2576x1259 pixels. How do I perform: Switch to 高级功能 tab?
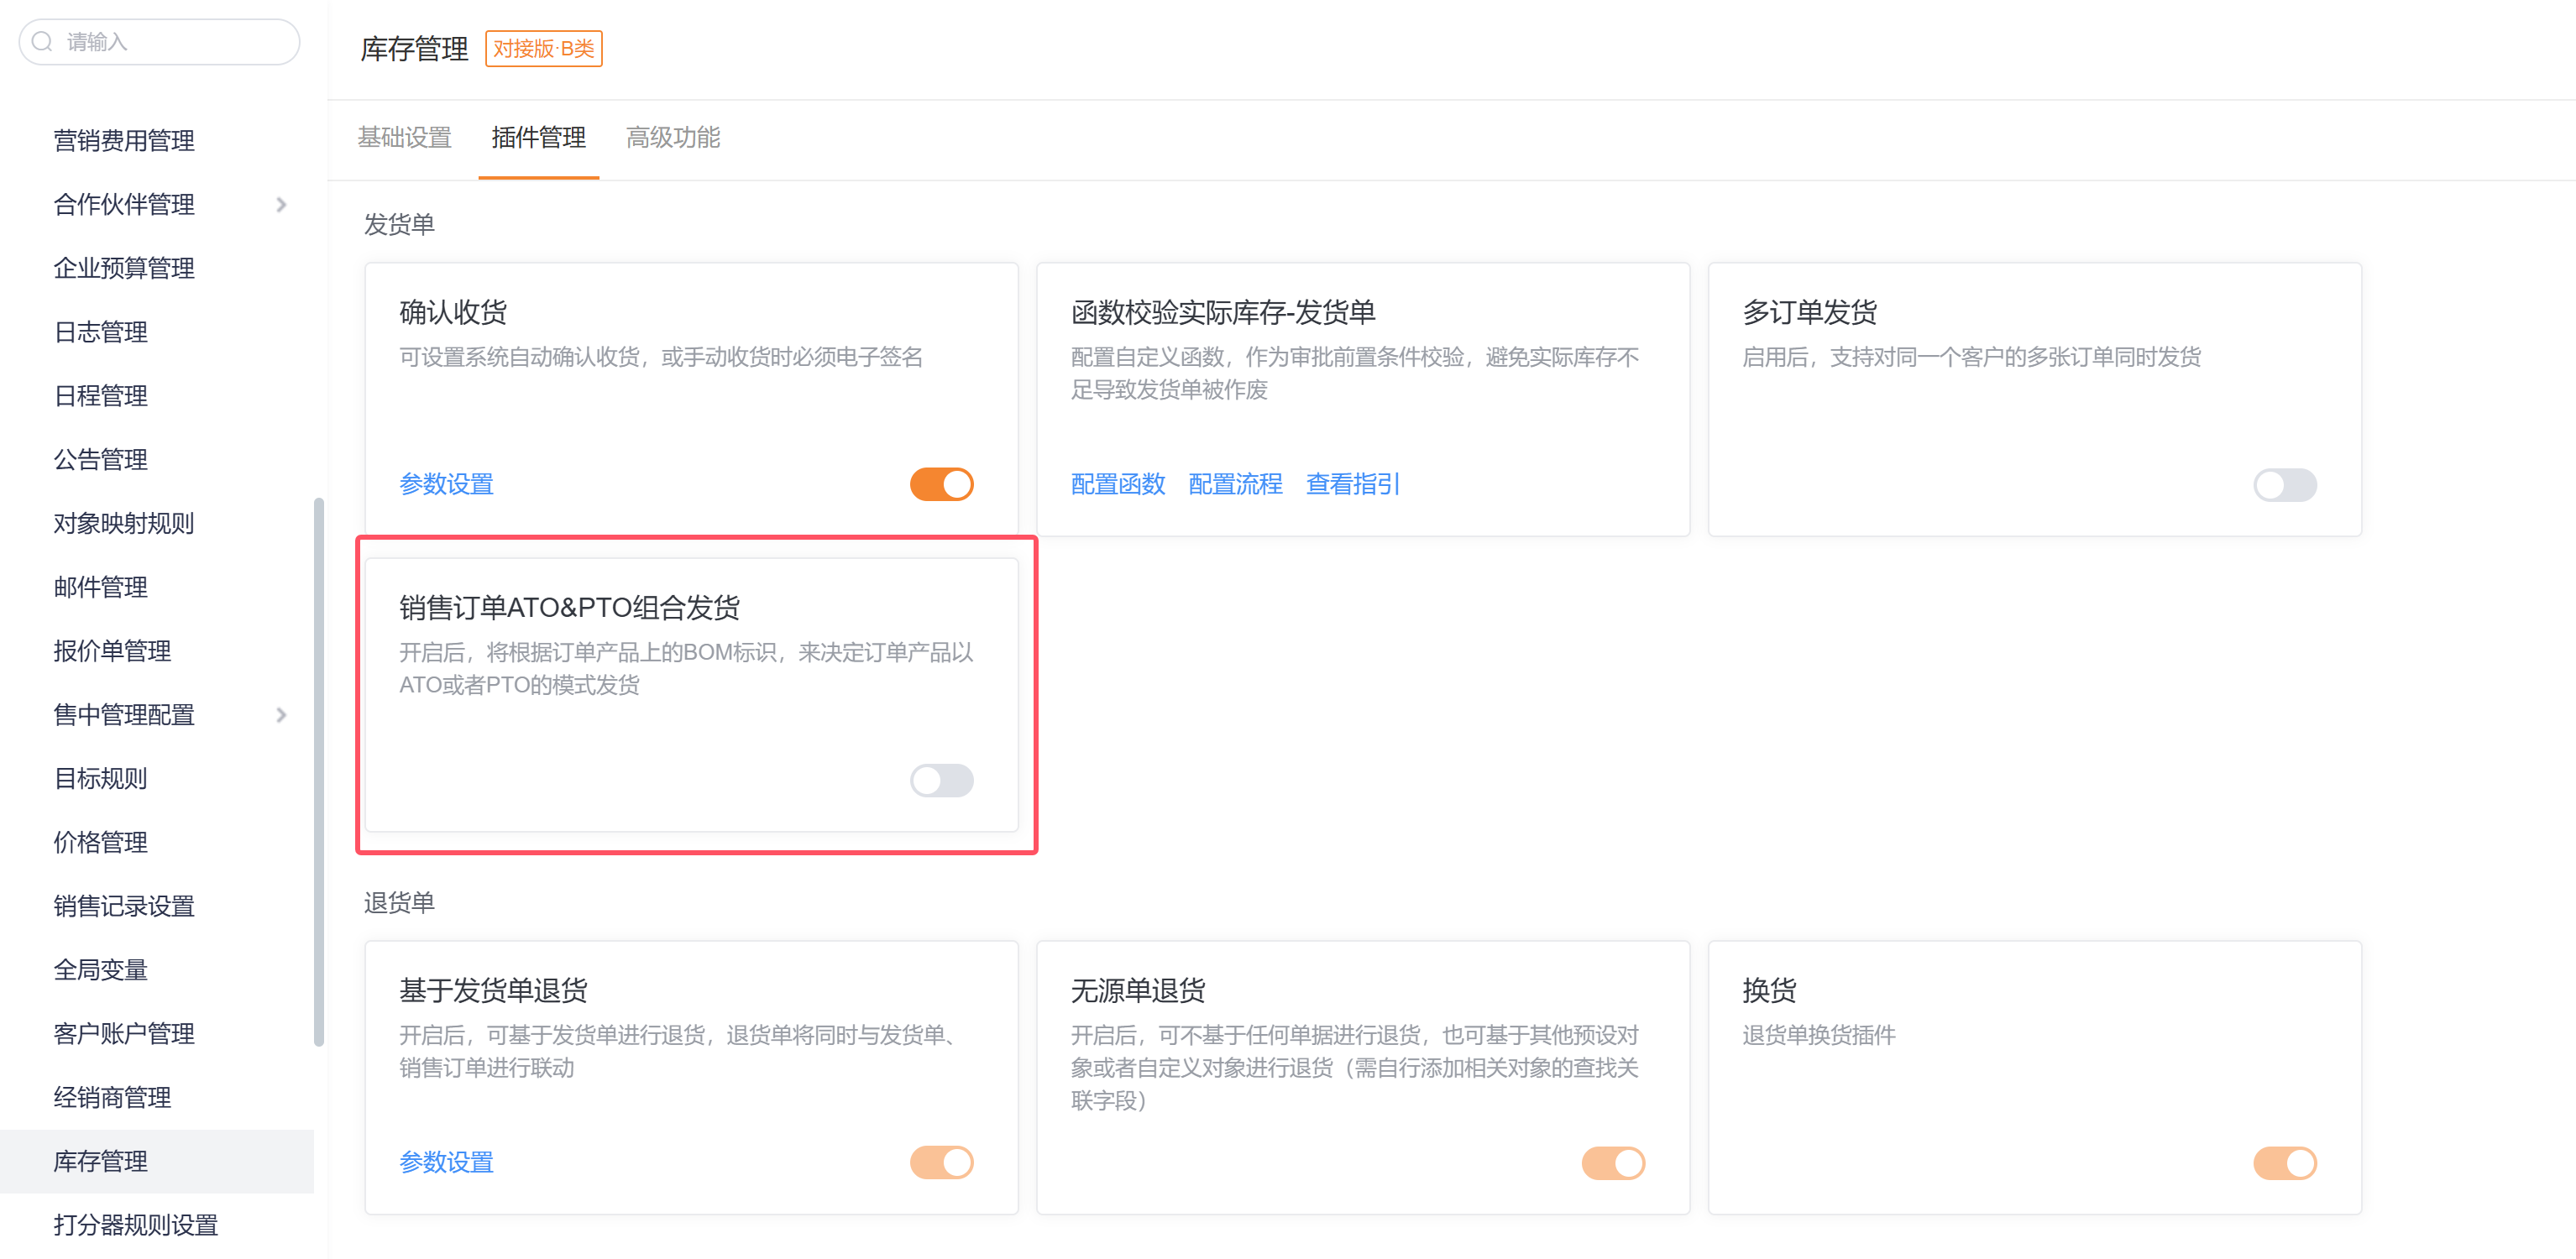(x=673, y=138)
